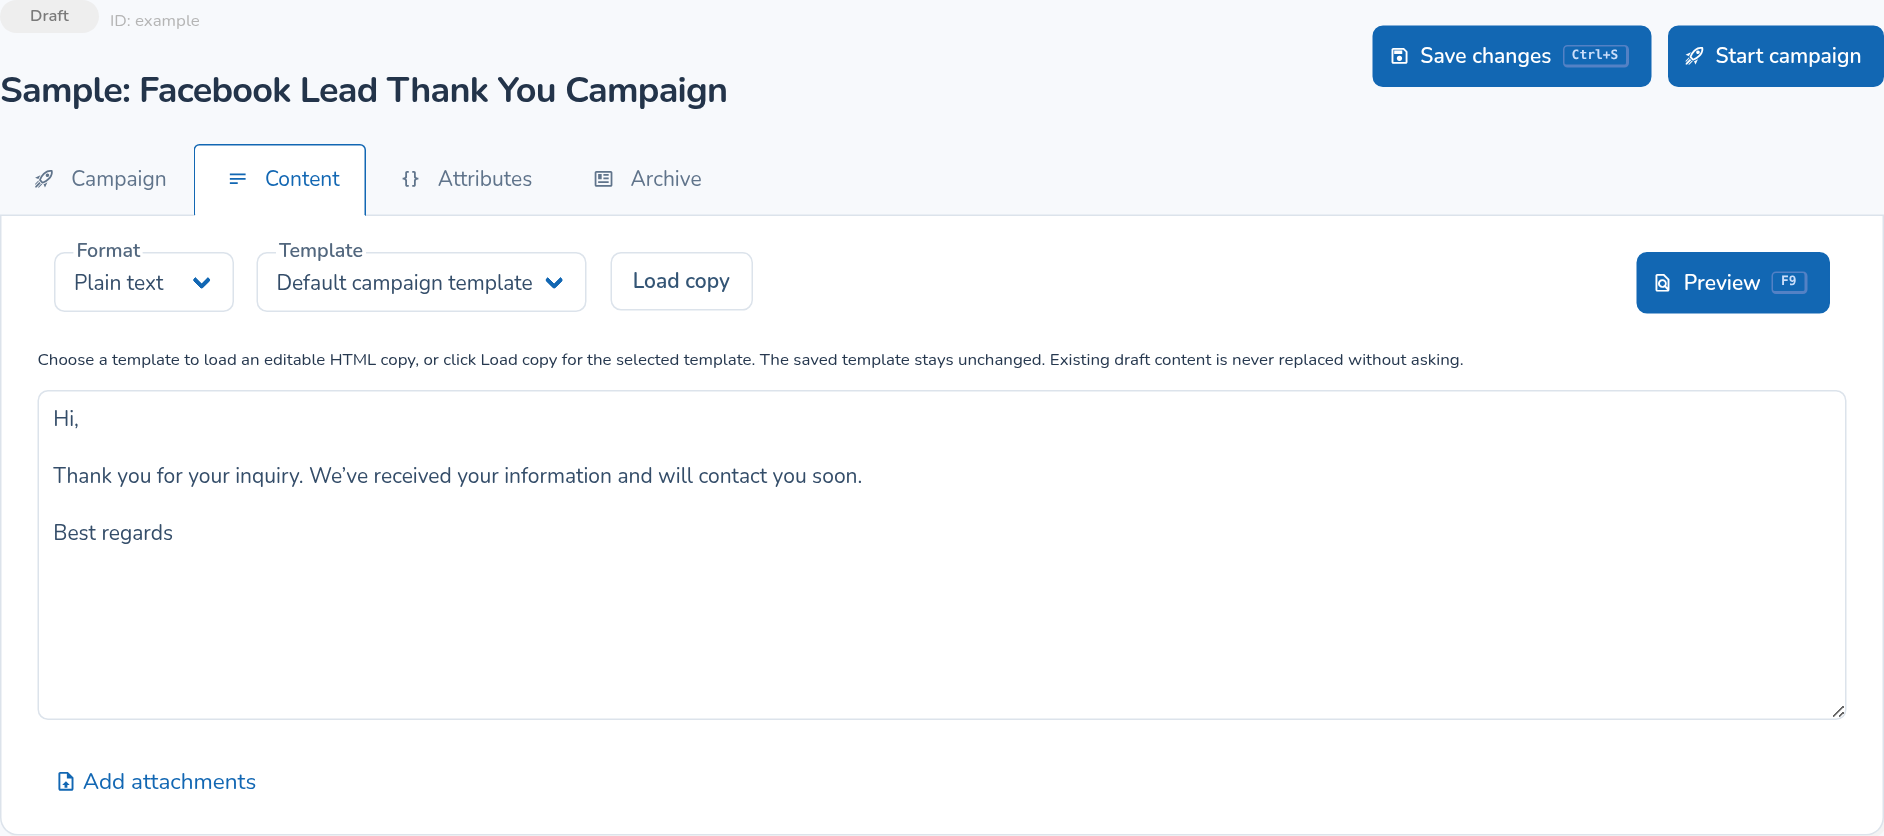Go to the Archive tab
This screenshot has width=1884, height=836.
[x=648, y=179]
